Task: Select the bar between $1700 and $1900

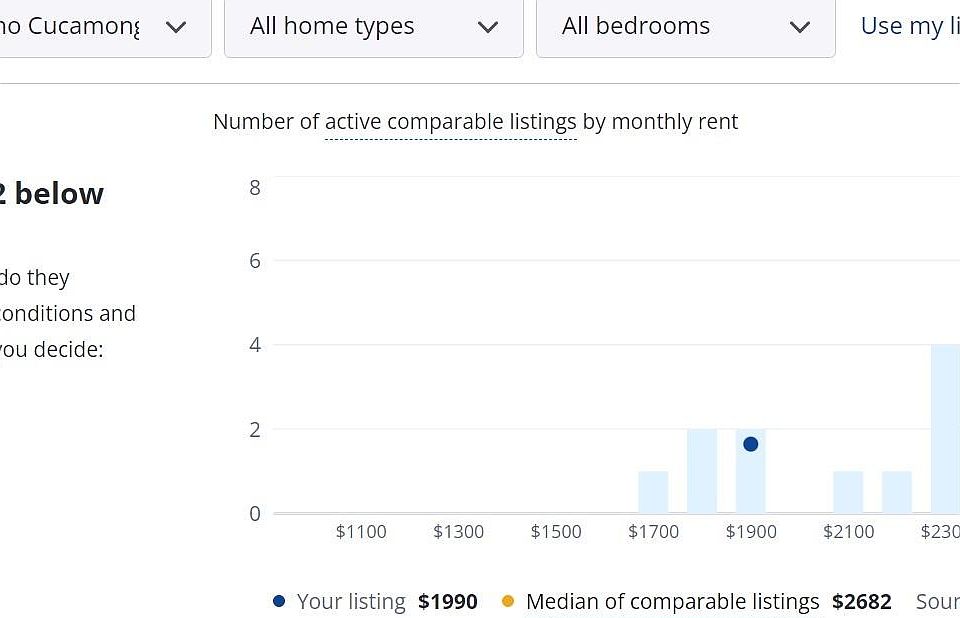Action: 702,471
